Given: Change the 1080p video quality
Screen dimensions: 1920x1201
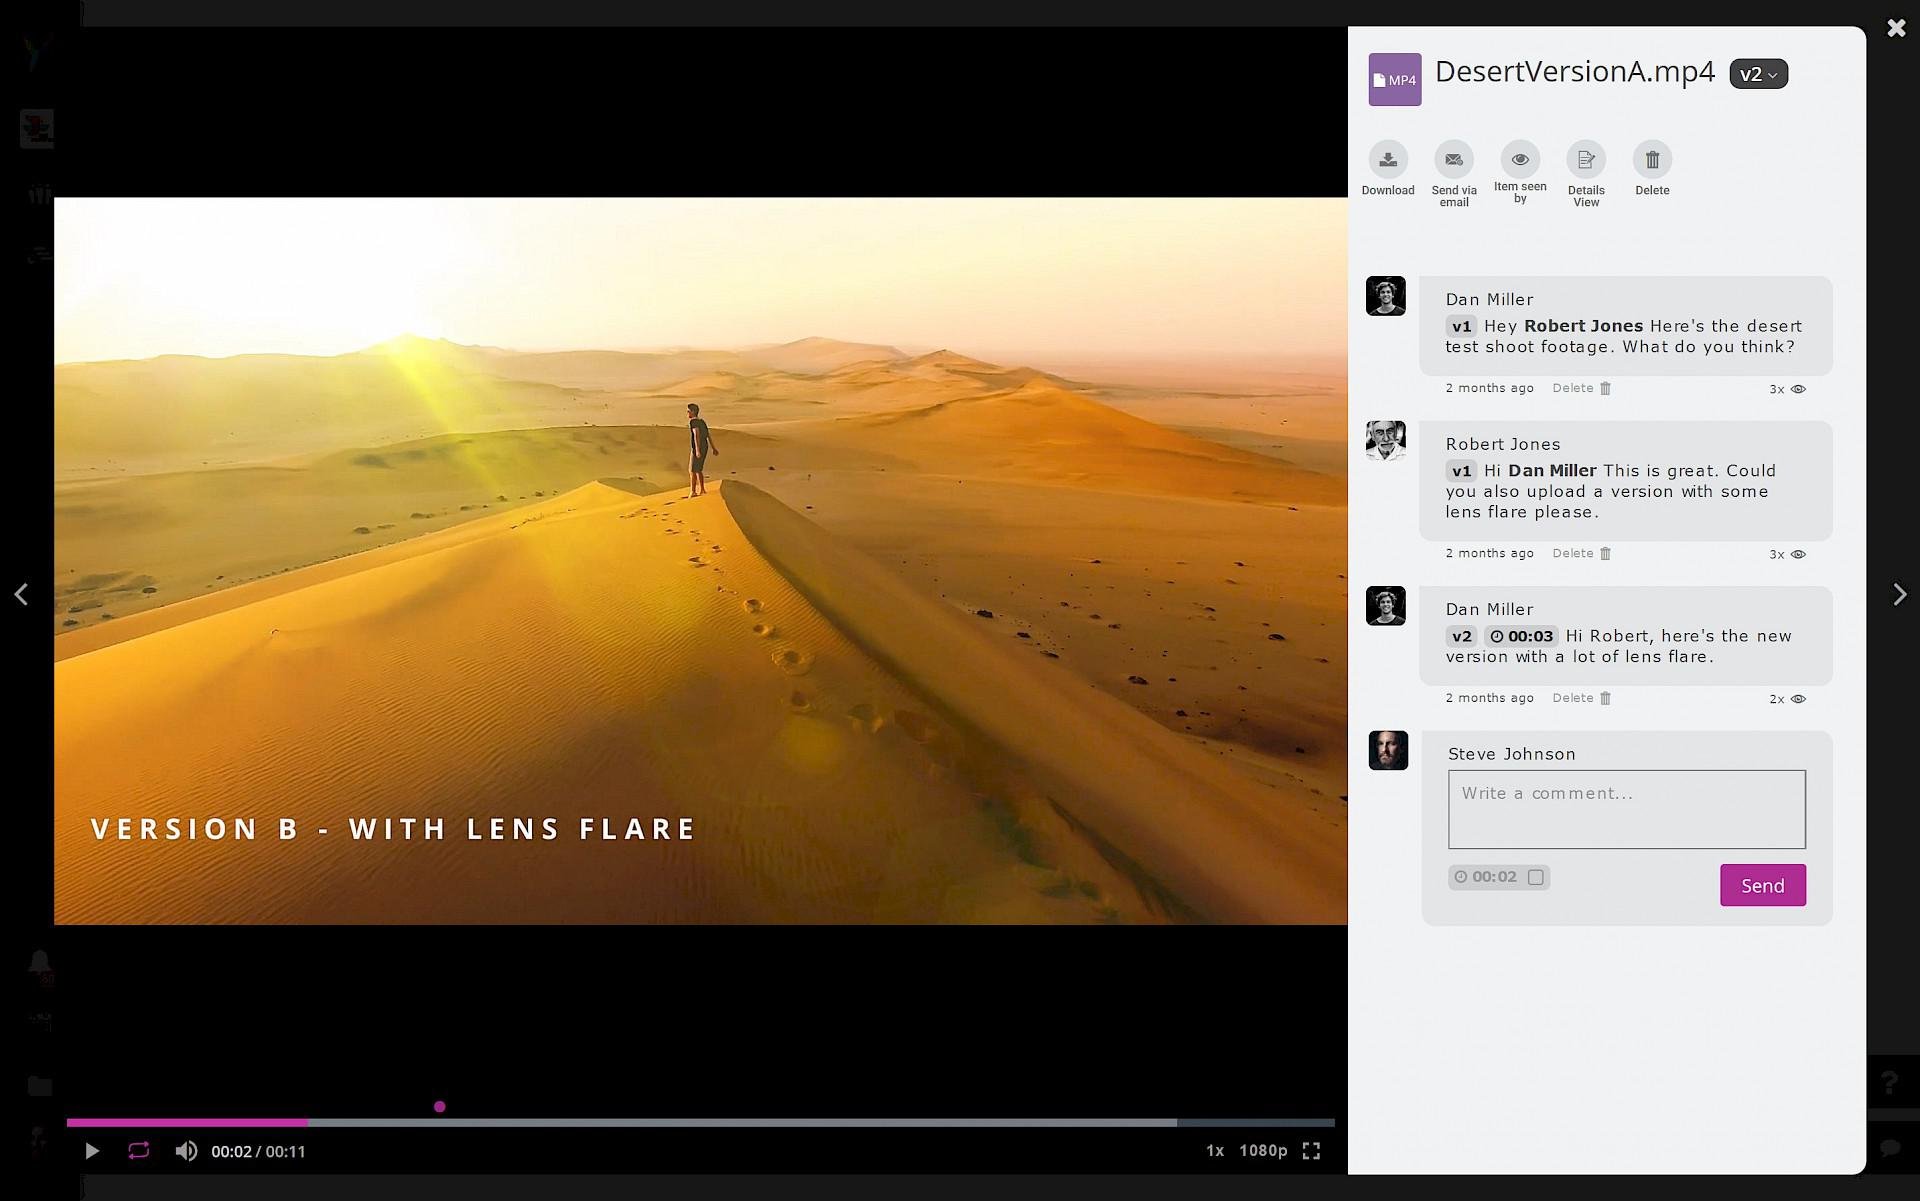Looking at the screenshot, I should point(1262,1151).
